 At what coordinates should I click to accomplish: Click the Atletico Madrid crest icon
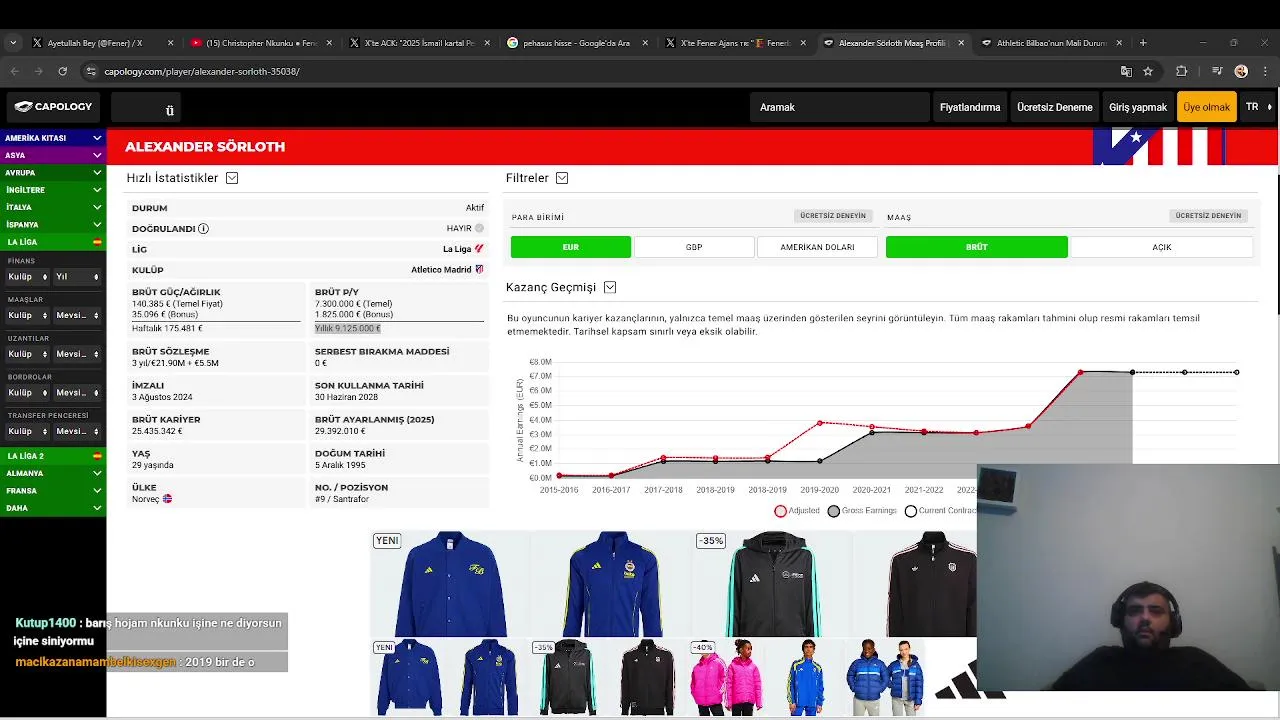click(x=479, y=270)
